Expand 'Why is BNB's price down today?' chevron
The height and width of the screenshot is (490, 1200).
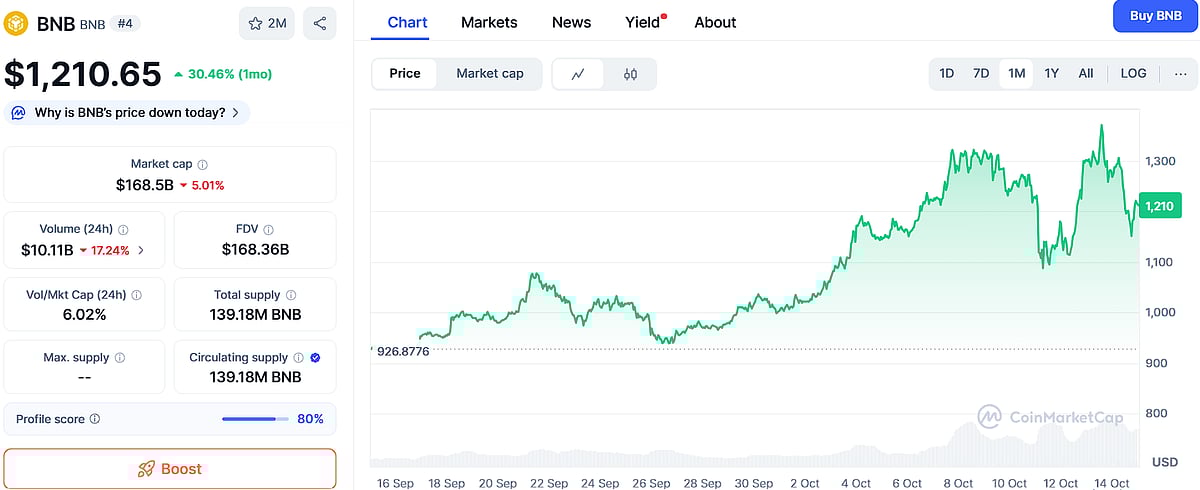pos(235,113)
